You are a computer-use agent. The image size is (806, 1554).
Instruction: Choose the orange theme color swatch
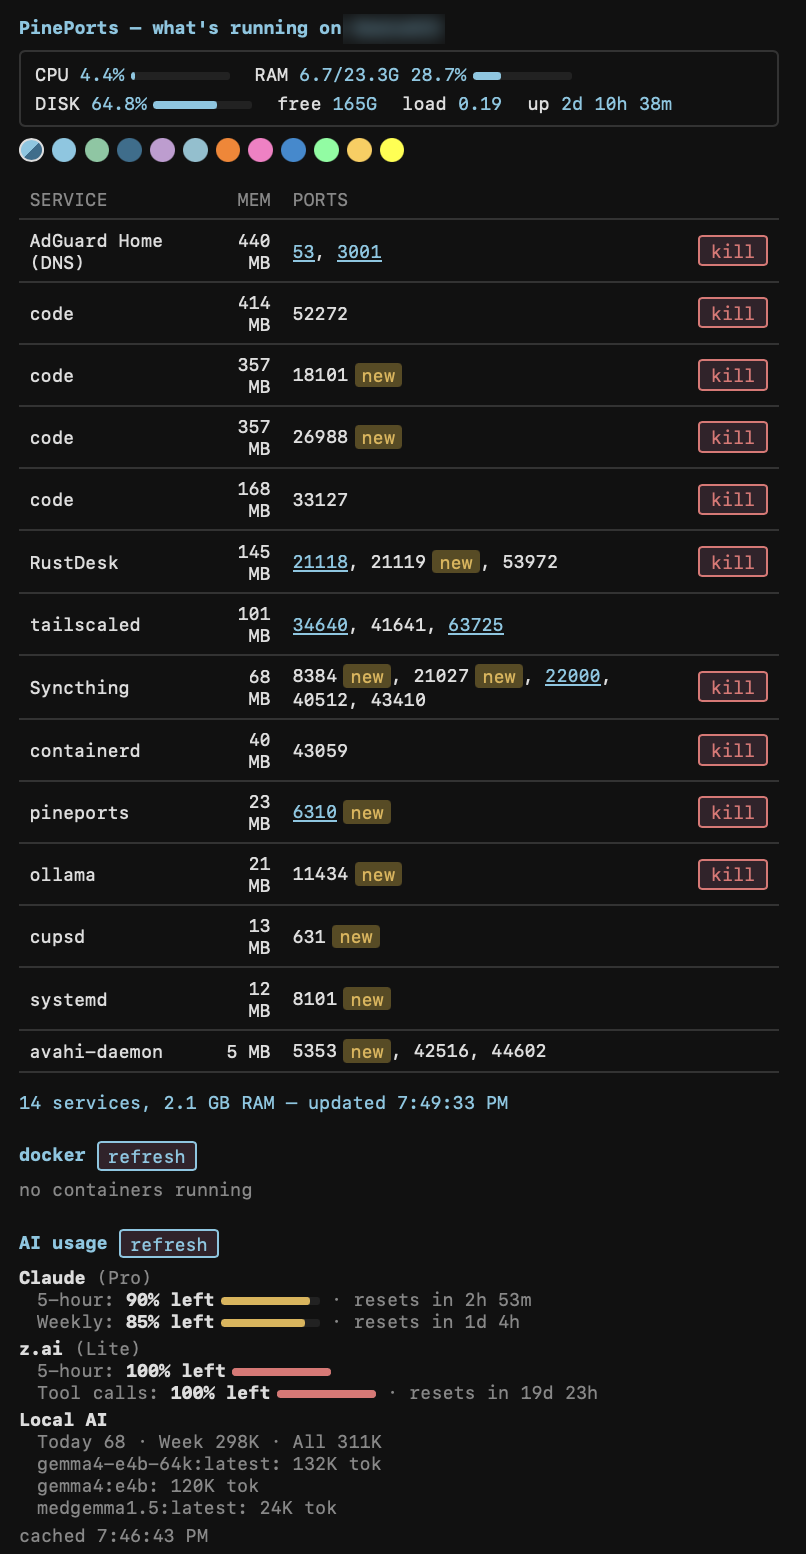pos(228,150)
